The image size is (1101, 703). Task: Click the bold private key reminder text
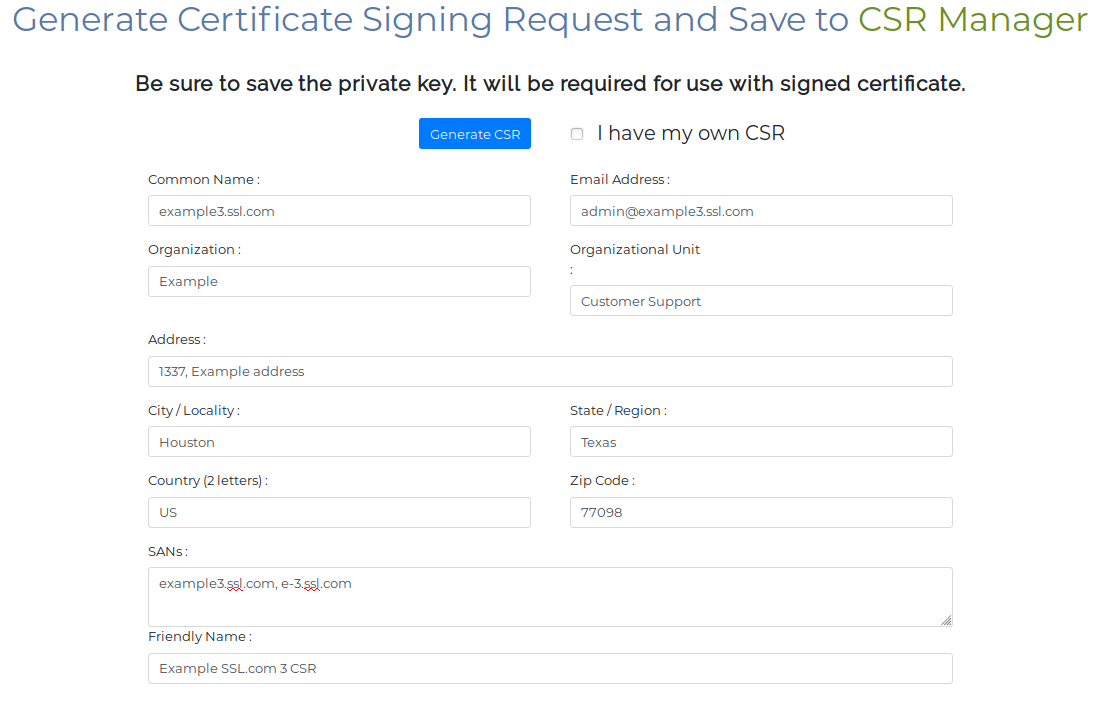[550, 84]
